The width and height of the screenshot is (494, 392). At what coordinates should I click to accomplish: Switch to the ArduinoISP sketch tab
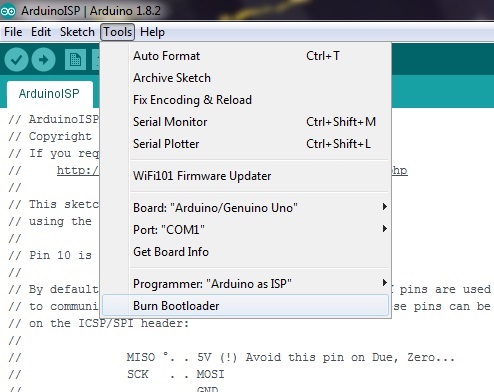(49, 94)
